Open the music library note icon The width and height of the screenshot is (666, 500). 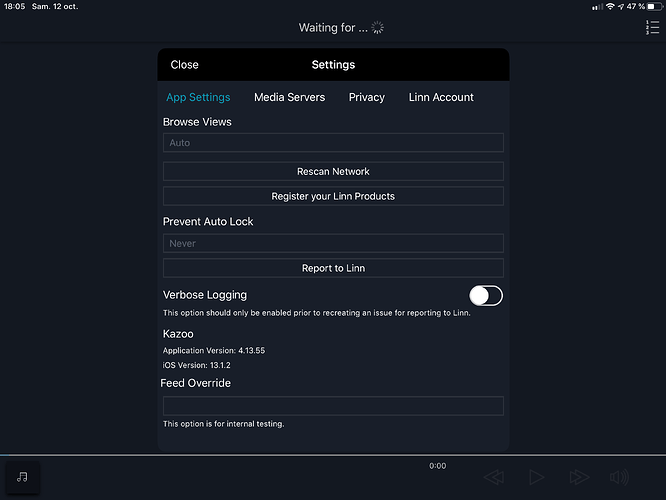point(23,477)
